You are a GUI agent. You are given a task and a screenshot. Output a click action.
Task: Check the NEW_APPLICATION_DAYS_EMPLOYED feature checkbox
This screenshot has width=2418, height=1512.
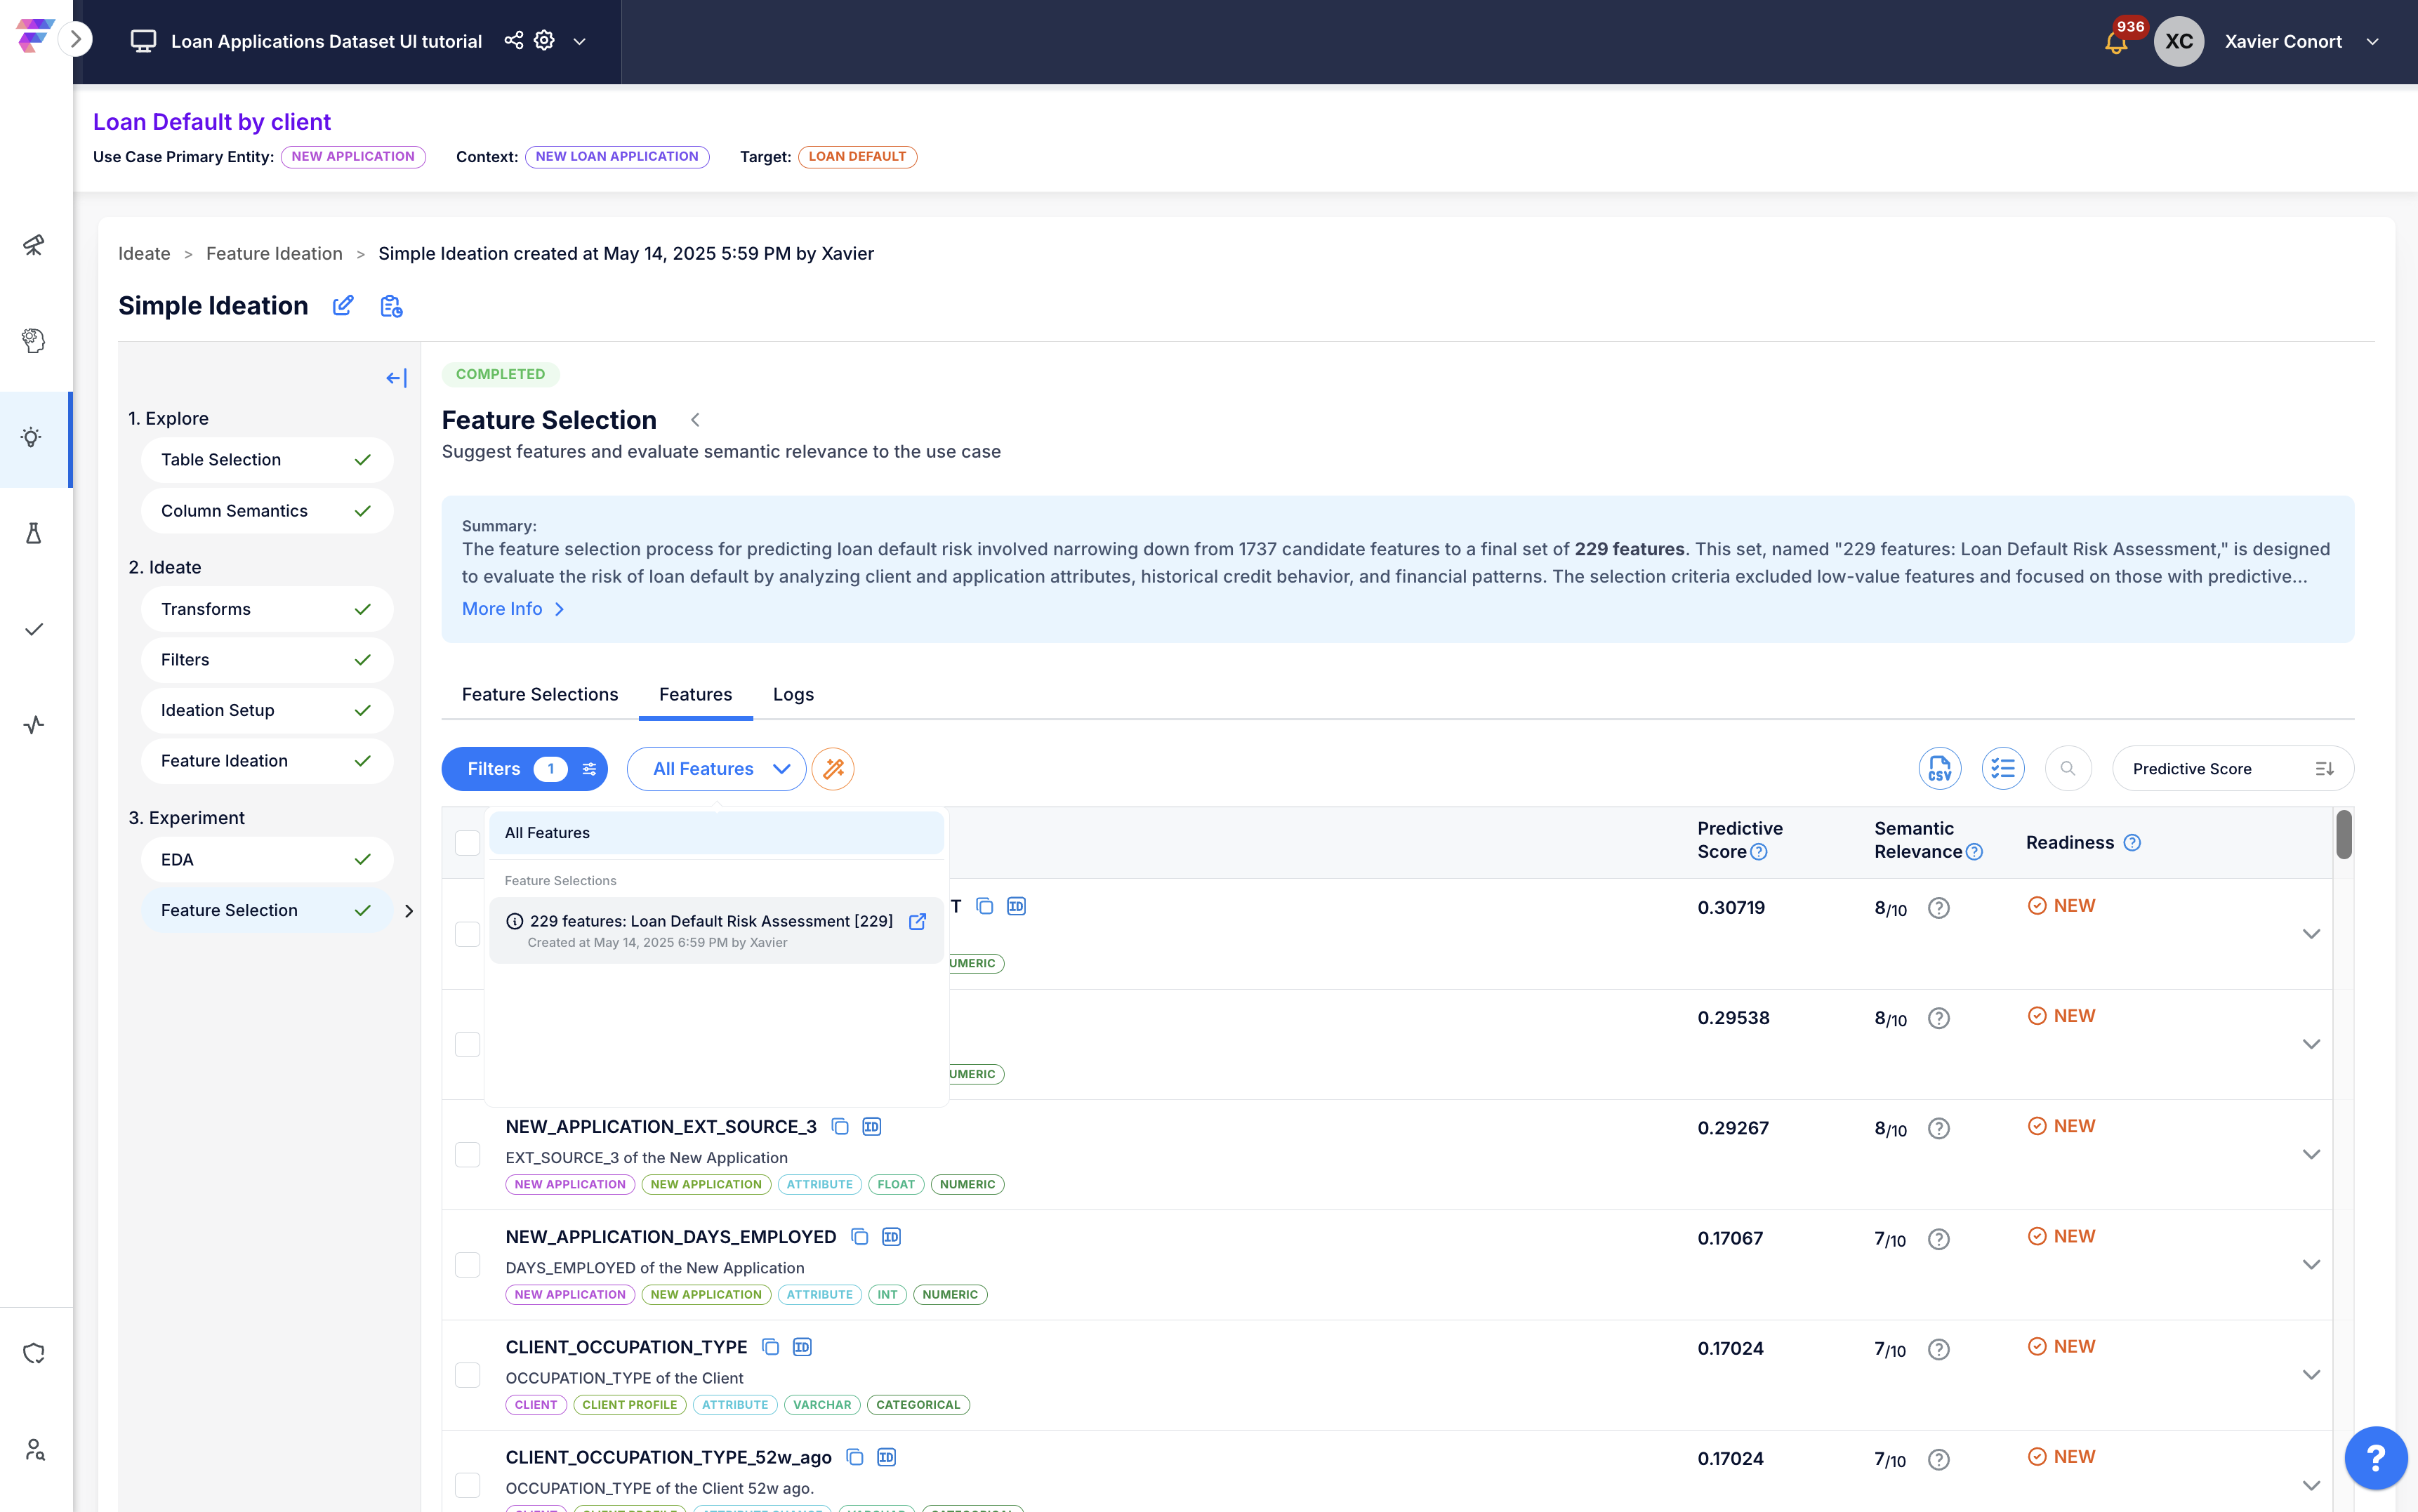(x=467, y=1264)
